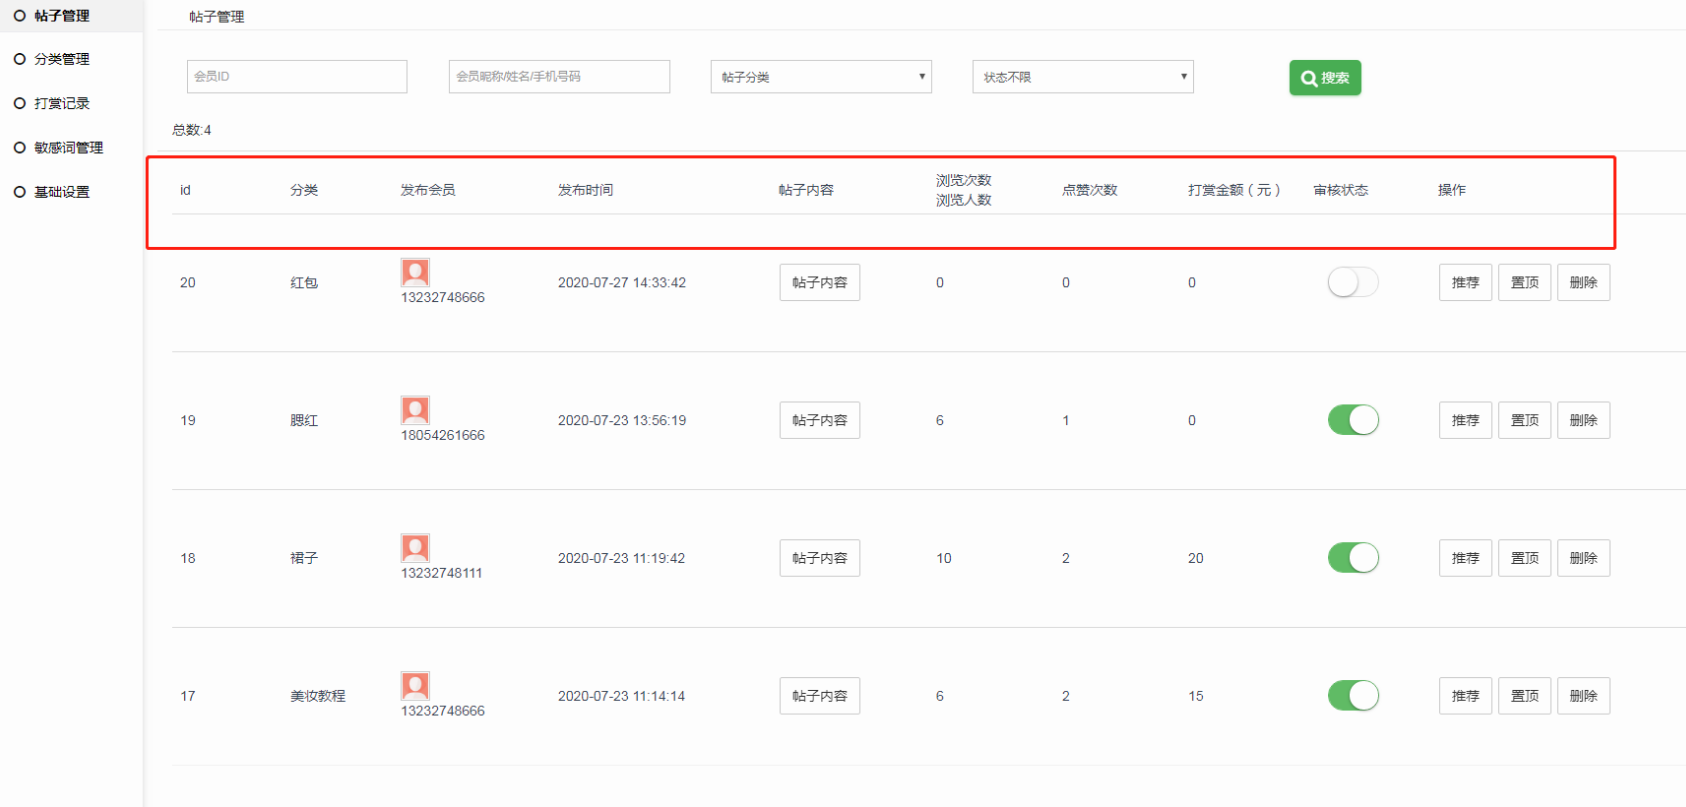Expand the 帖子分类 dropdown
The height and width of the screenshot is (807, 1686).
[820, 77]
